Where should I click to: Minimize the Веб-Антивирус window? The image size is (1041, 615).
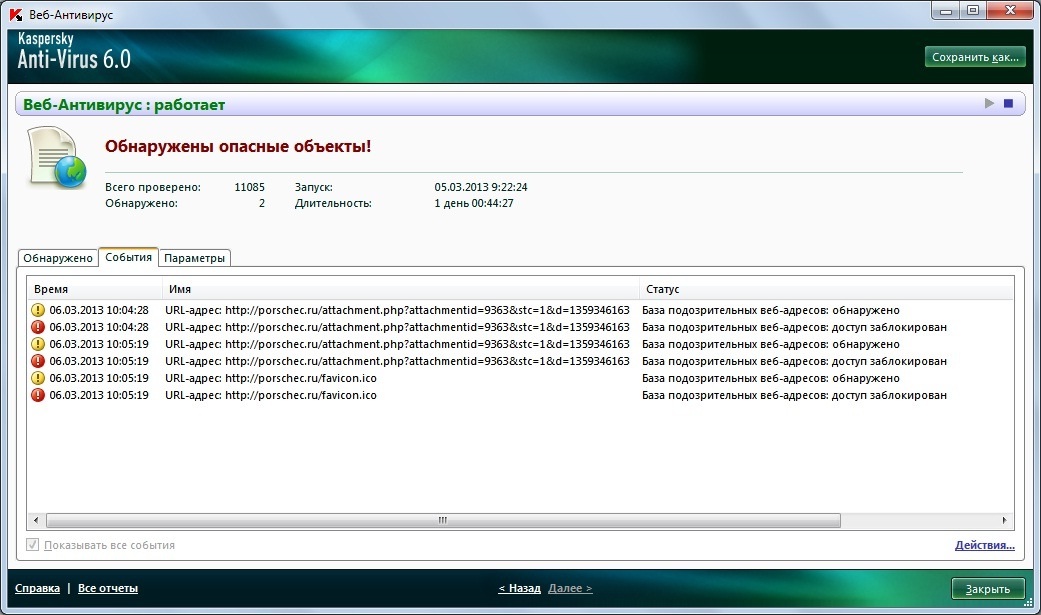coord(946,11)
